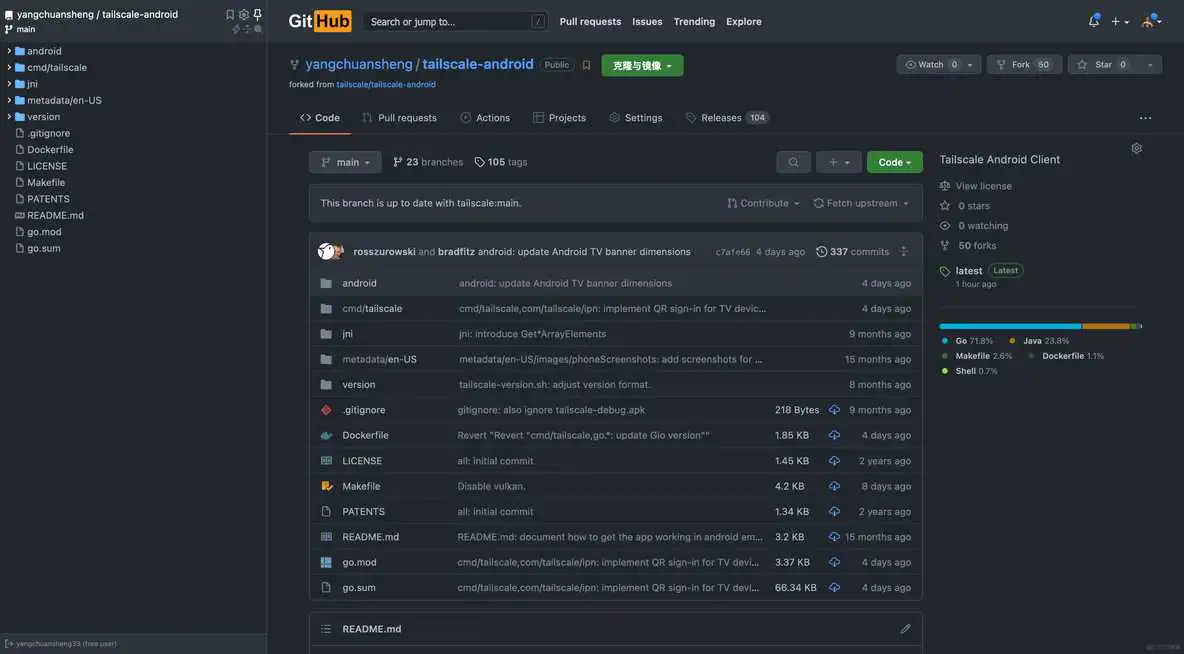Expand cmd/tailscale folder in sidebar tree
The height and width of the screenshot is (654, 1184).
click(9, 67)
